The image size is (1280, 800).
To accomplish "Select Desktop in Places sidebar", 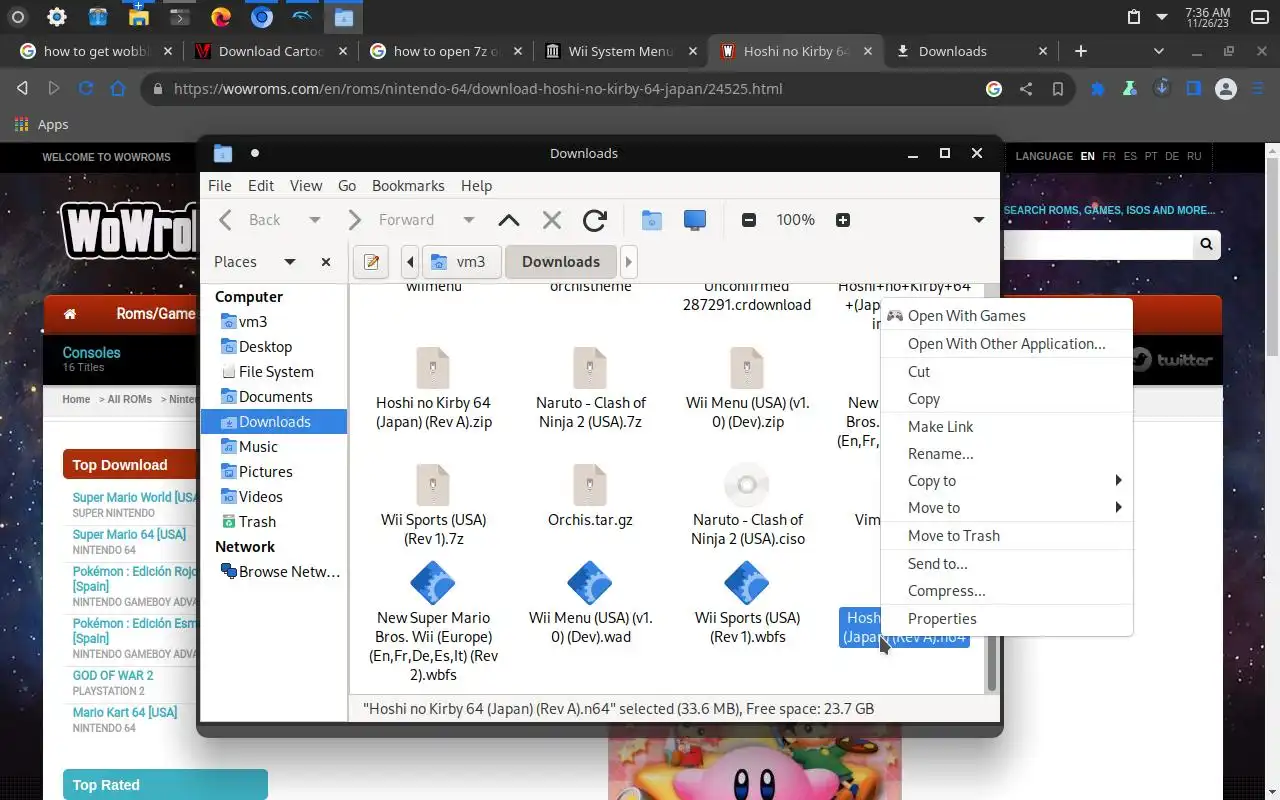I will point(274,347).
